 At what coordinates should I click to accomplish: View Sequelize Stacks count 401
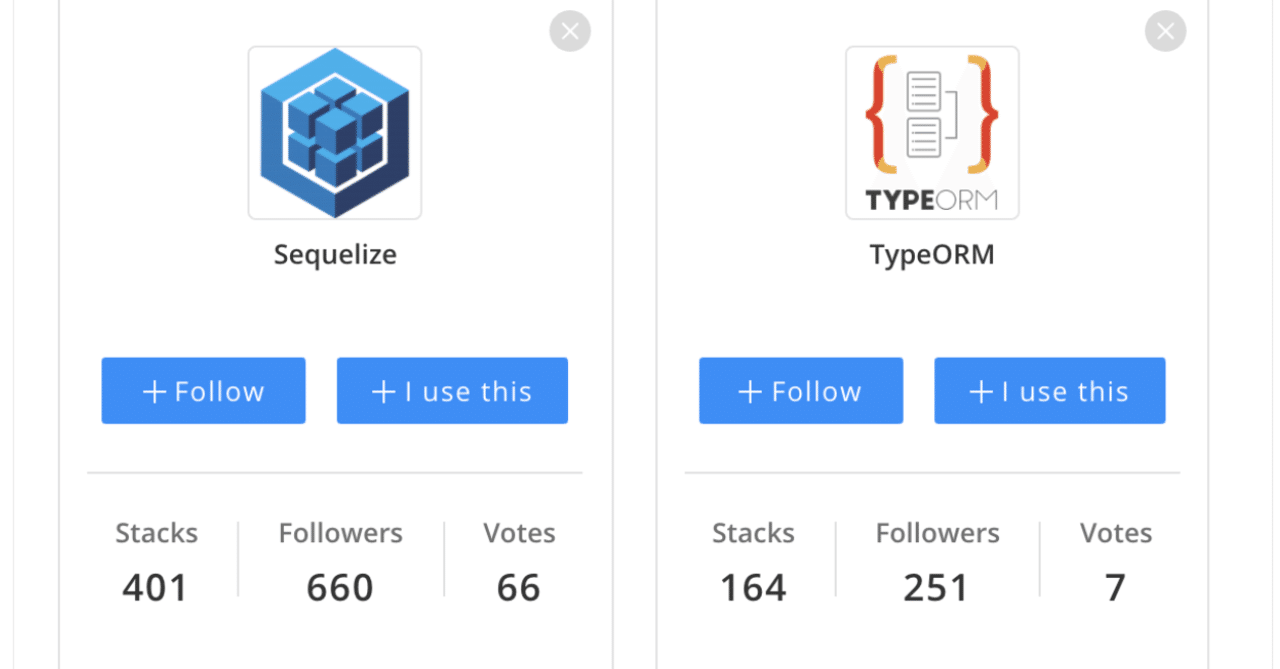click(155, 588)
